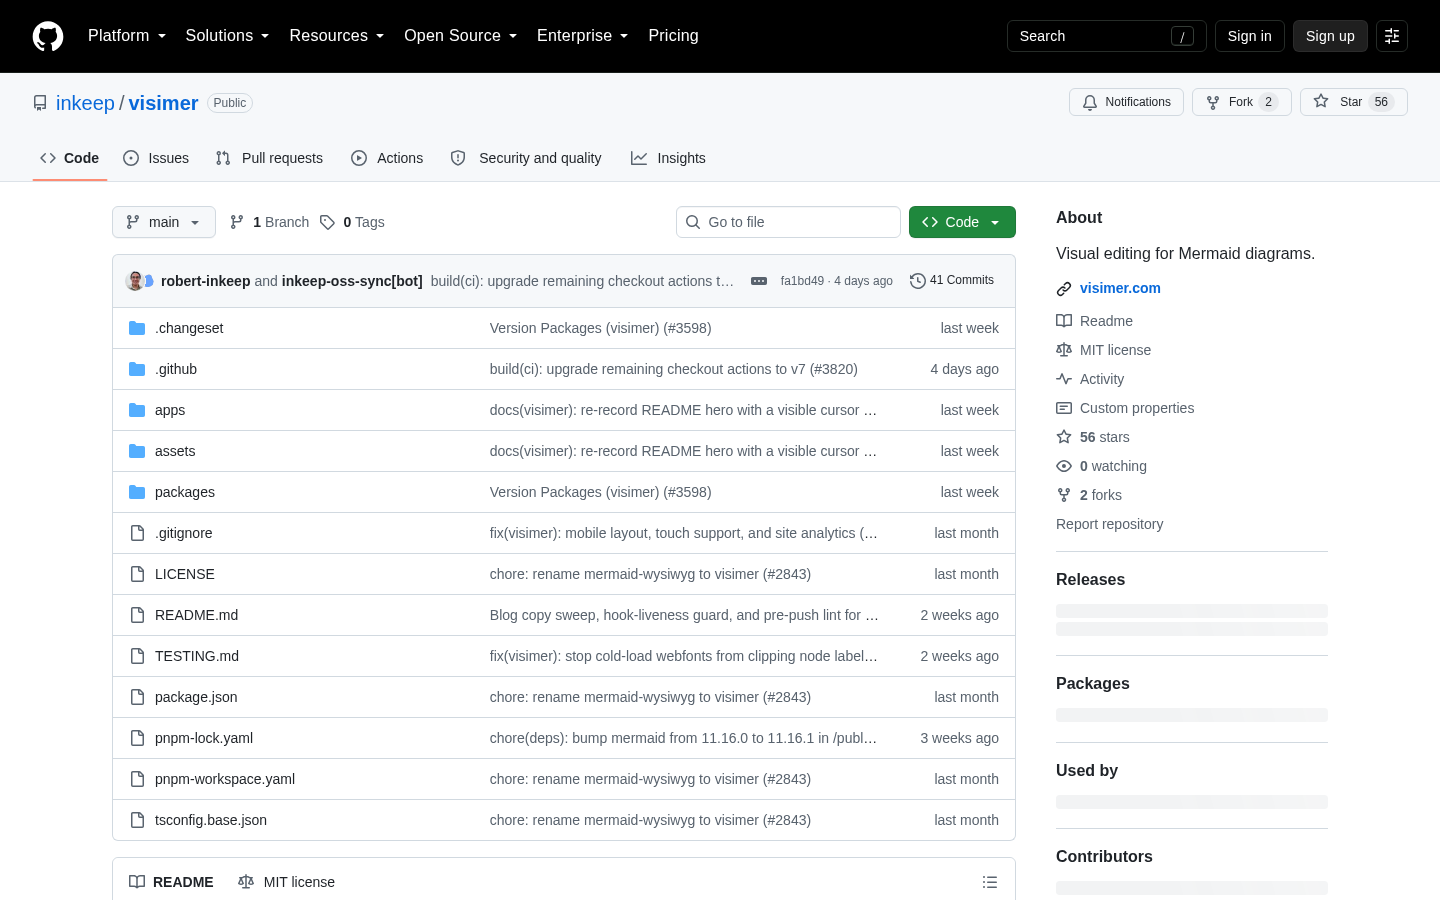Switch to the Issues tab
The width and height of the screenshot is (1440, 900).
click(156, 158)
